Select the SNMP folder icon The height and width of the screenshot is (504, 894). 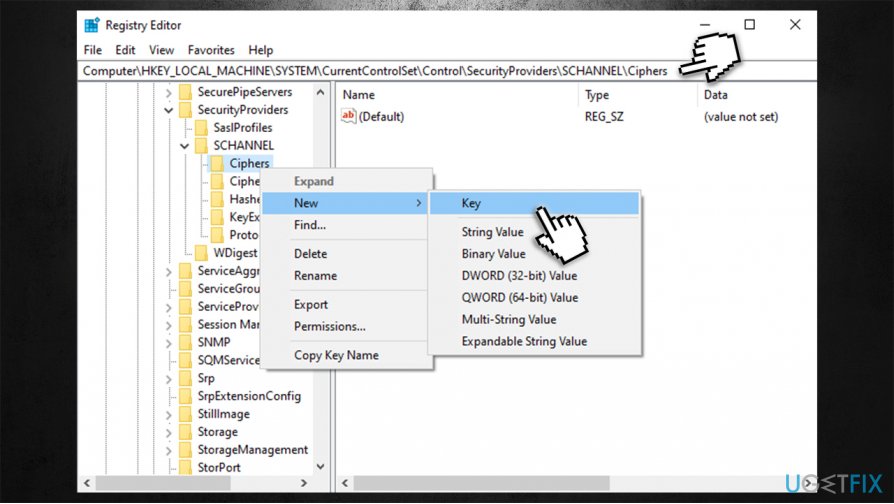[185, 342]
